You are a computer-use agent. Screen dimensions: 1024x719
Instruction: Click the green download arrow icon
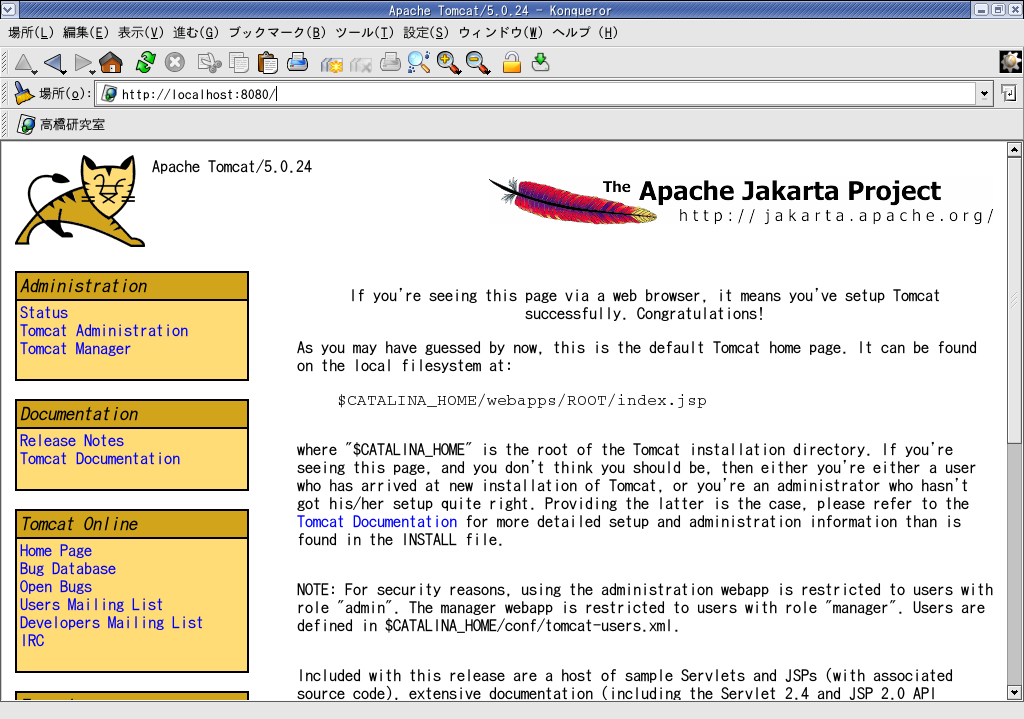541,63
